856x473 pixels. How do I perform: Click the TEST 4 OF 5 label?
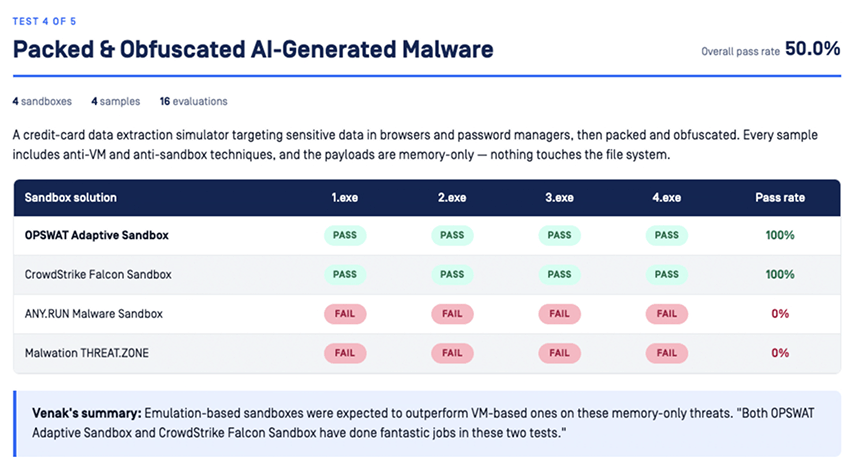pos(44,21)
